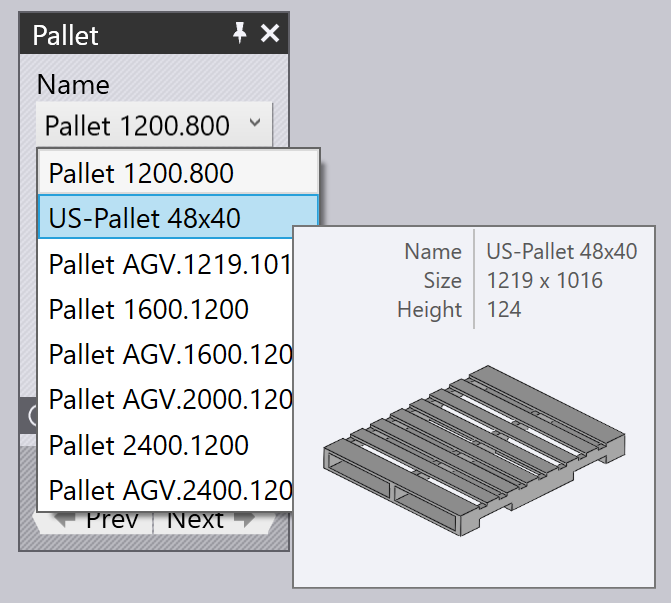Select Pallet AGV.1600.120 option
Viewport: 671px width, 603px height.
pyautogui.click(x=166, y=354)
